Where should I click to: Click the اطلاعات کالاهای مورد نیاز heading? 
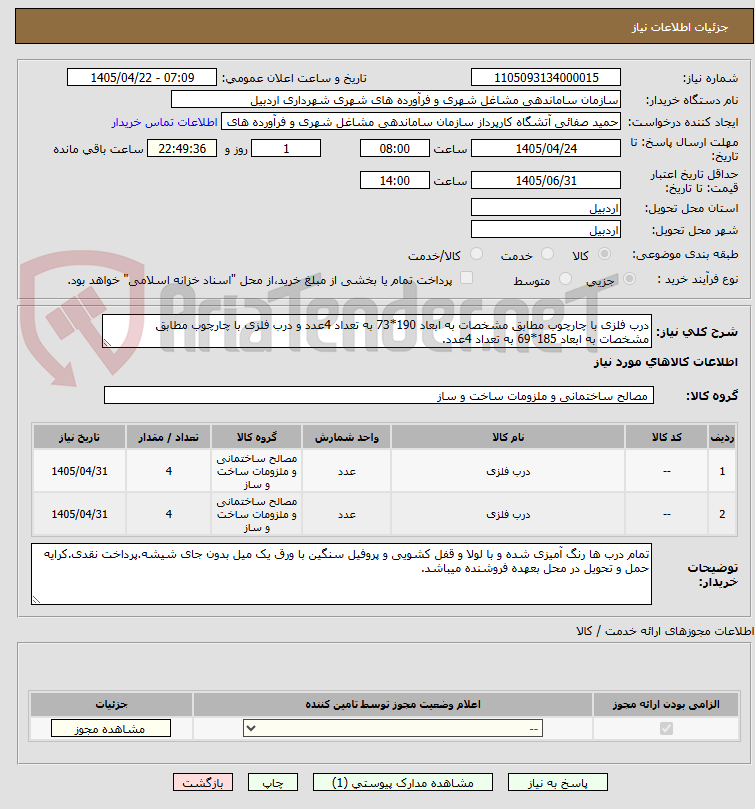pos(666,362)
